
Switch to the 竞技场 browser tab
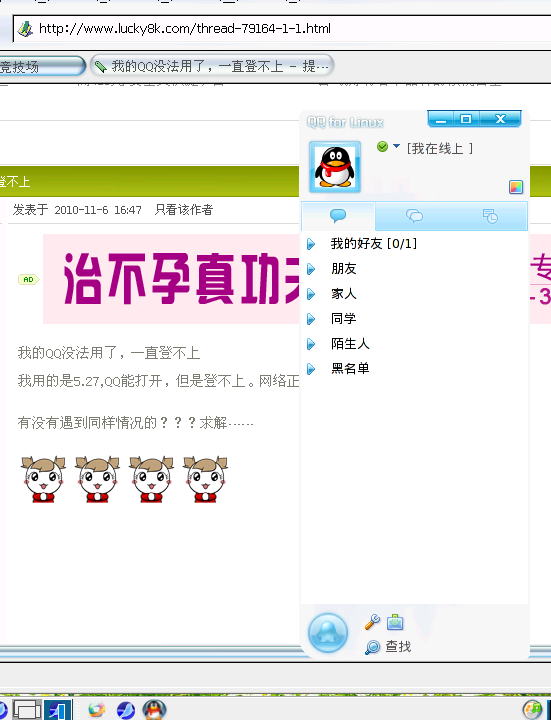point(42,67)
